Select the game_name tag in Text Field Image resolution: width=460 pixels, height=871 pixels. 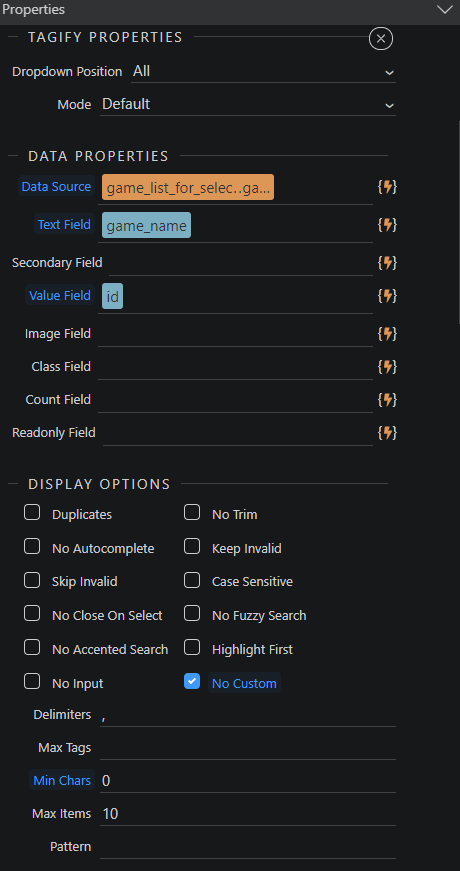point(147,225)
